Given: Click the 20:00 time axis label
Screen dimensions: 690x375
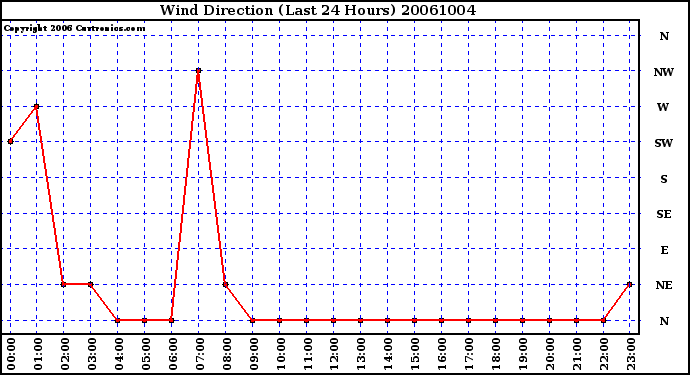Looking at the screenshot, I should [x=551, y=354].
